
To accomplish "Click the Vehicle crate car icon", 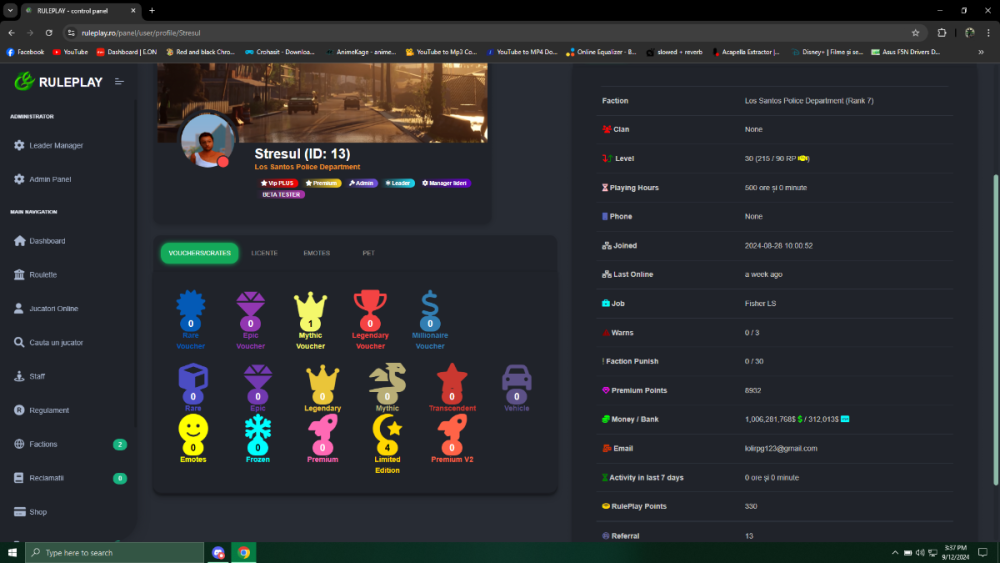I will [517, 381].
